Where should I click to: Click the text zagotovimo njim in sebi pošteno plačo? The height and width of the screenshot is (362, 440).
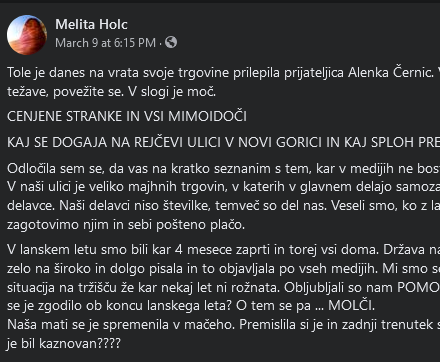point(126,225)
